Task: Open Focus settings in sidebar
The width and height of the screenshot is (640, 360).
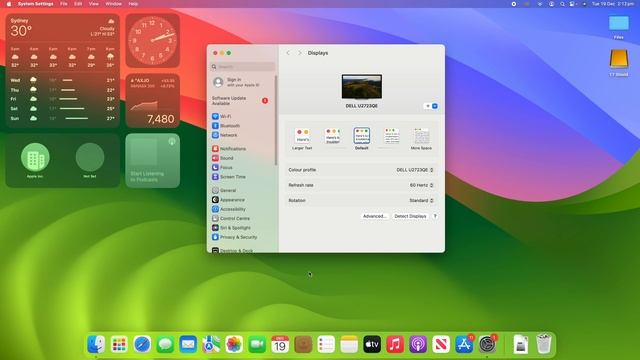Action: coord(222,167)
